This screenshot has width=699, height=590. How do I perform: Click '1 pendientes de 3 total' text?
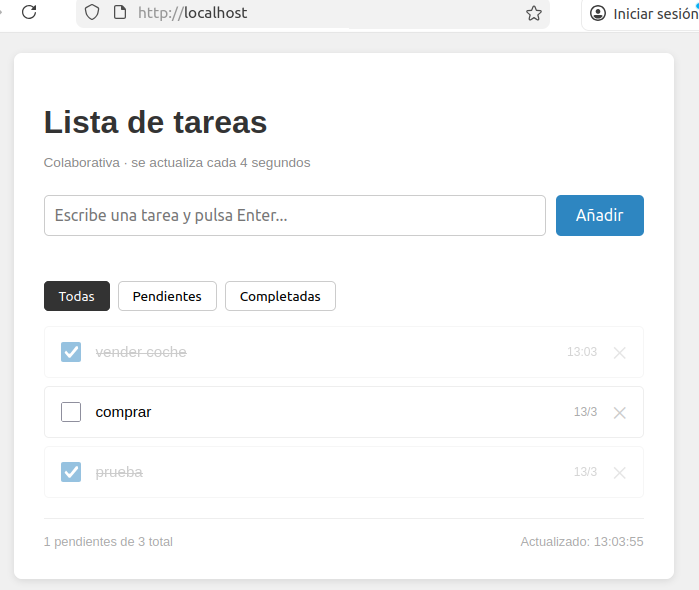click(x=108, y=542)
